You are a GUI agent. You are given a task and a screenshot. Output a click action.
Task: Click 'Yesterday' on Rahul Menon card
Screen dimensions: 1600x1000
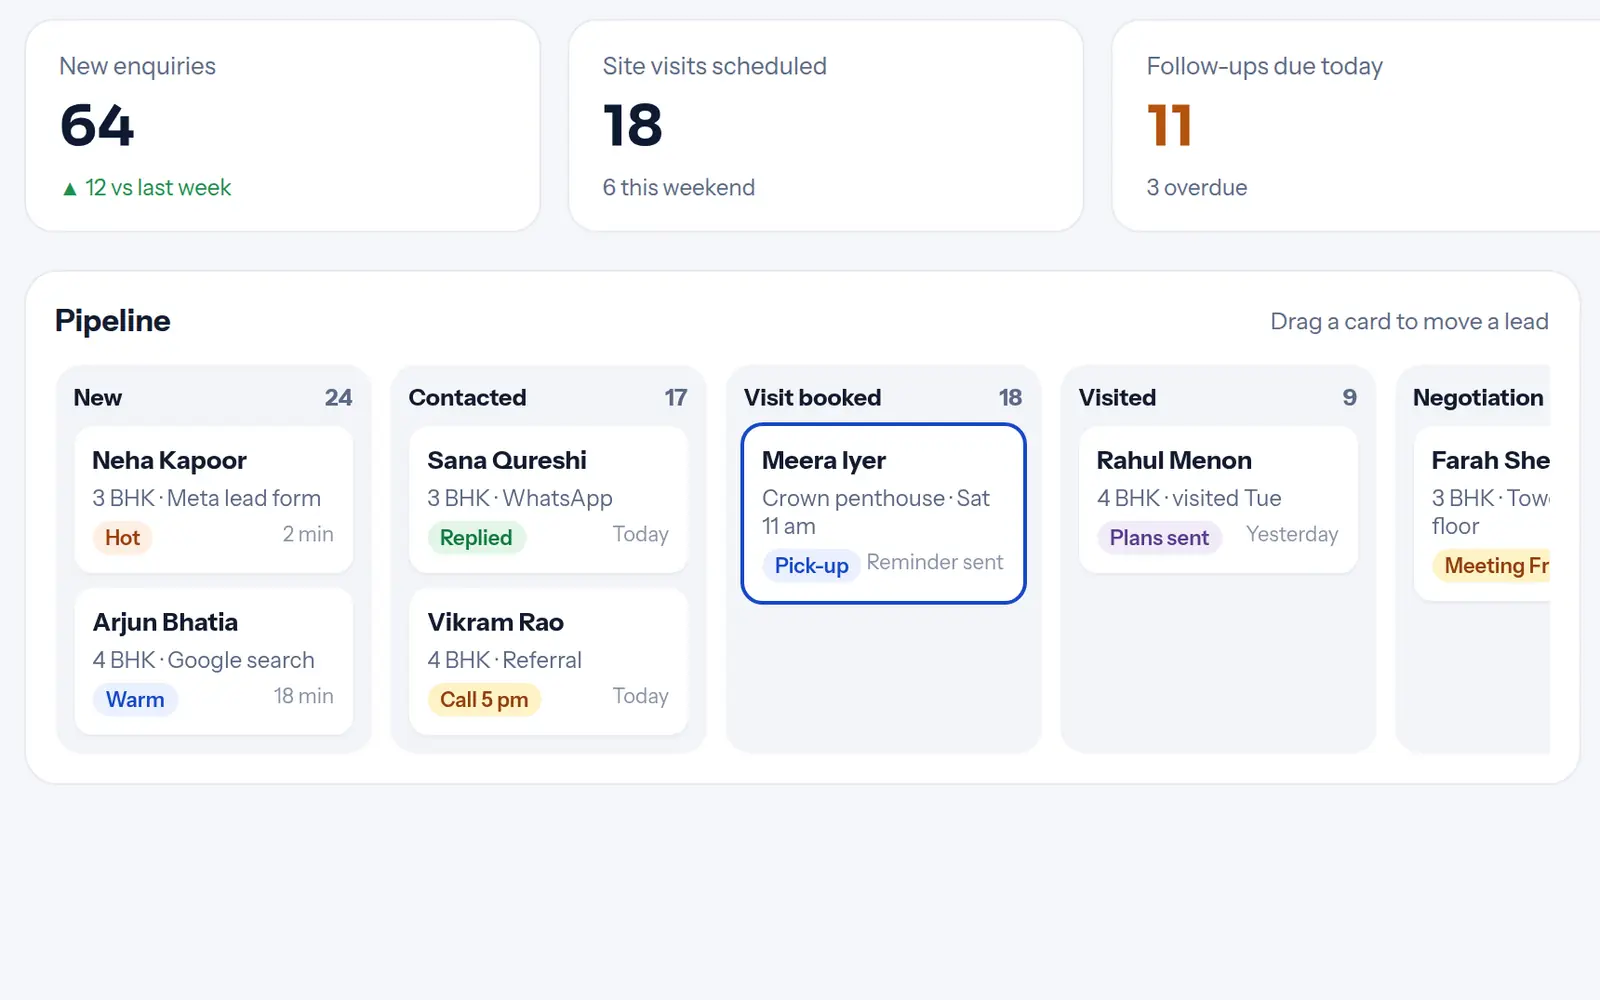[1292, 534]
